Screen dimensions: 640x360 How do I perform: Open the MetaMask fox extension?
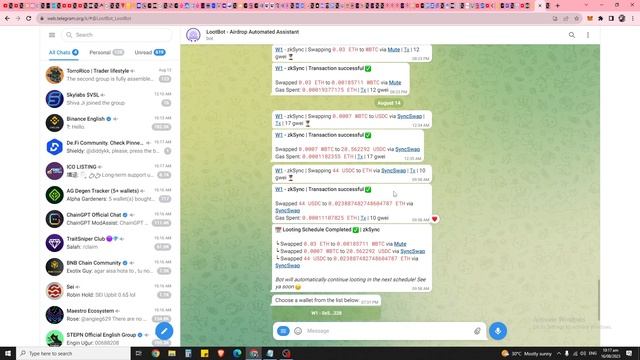click(590, 18)
